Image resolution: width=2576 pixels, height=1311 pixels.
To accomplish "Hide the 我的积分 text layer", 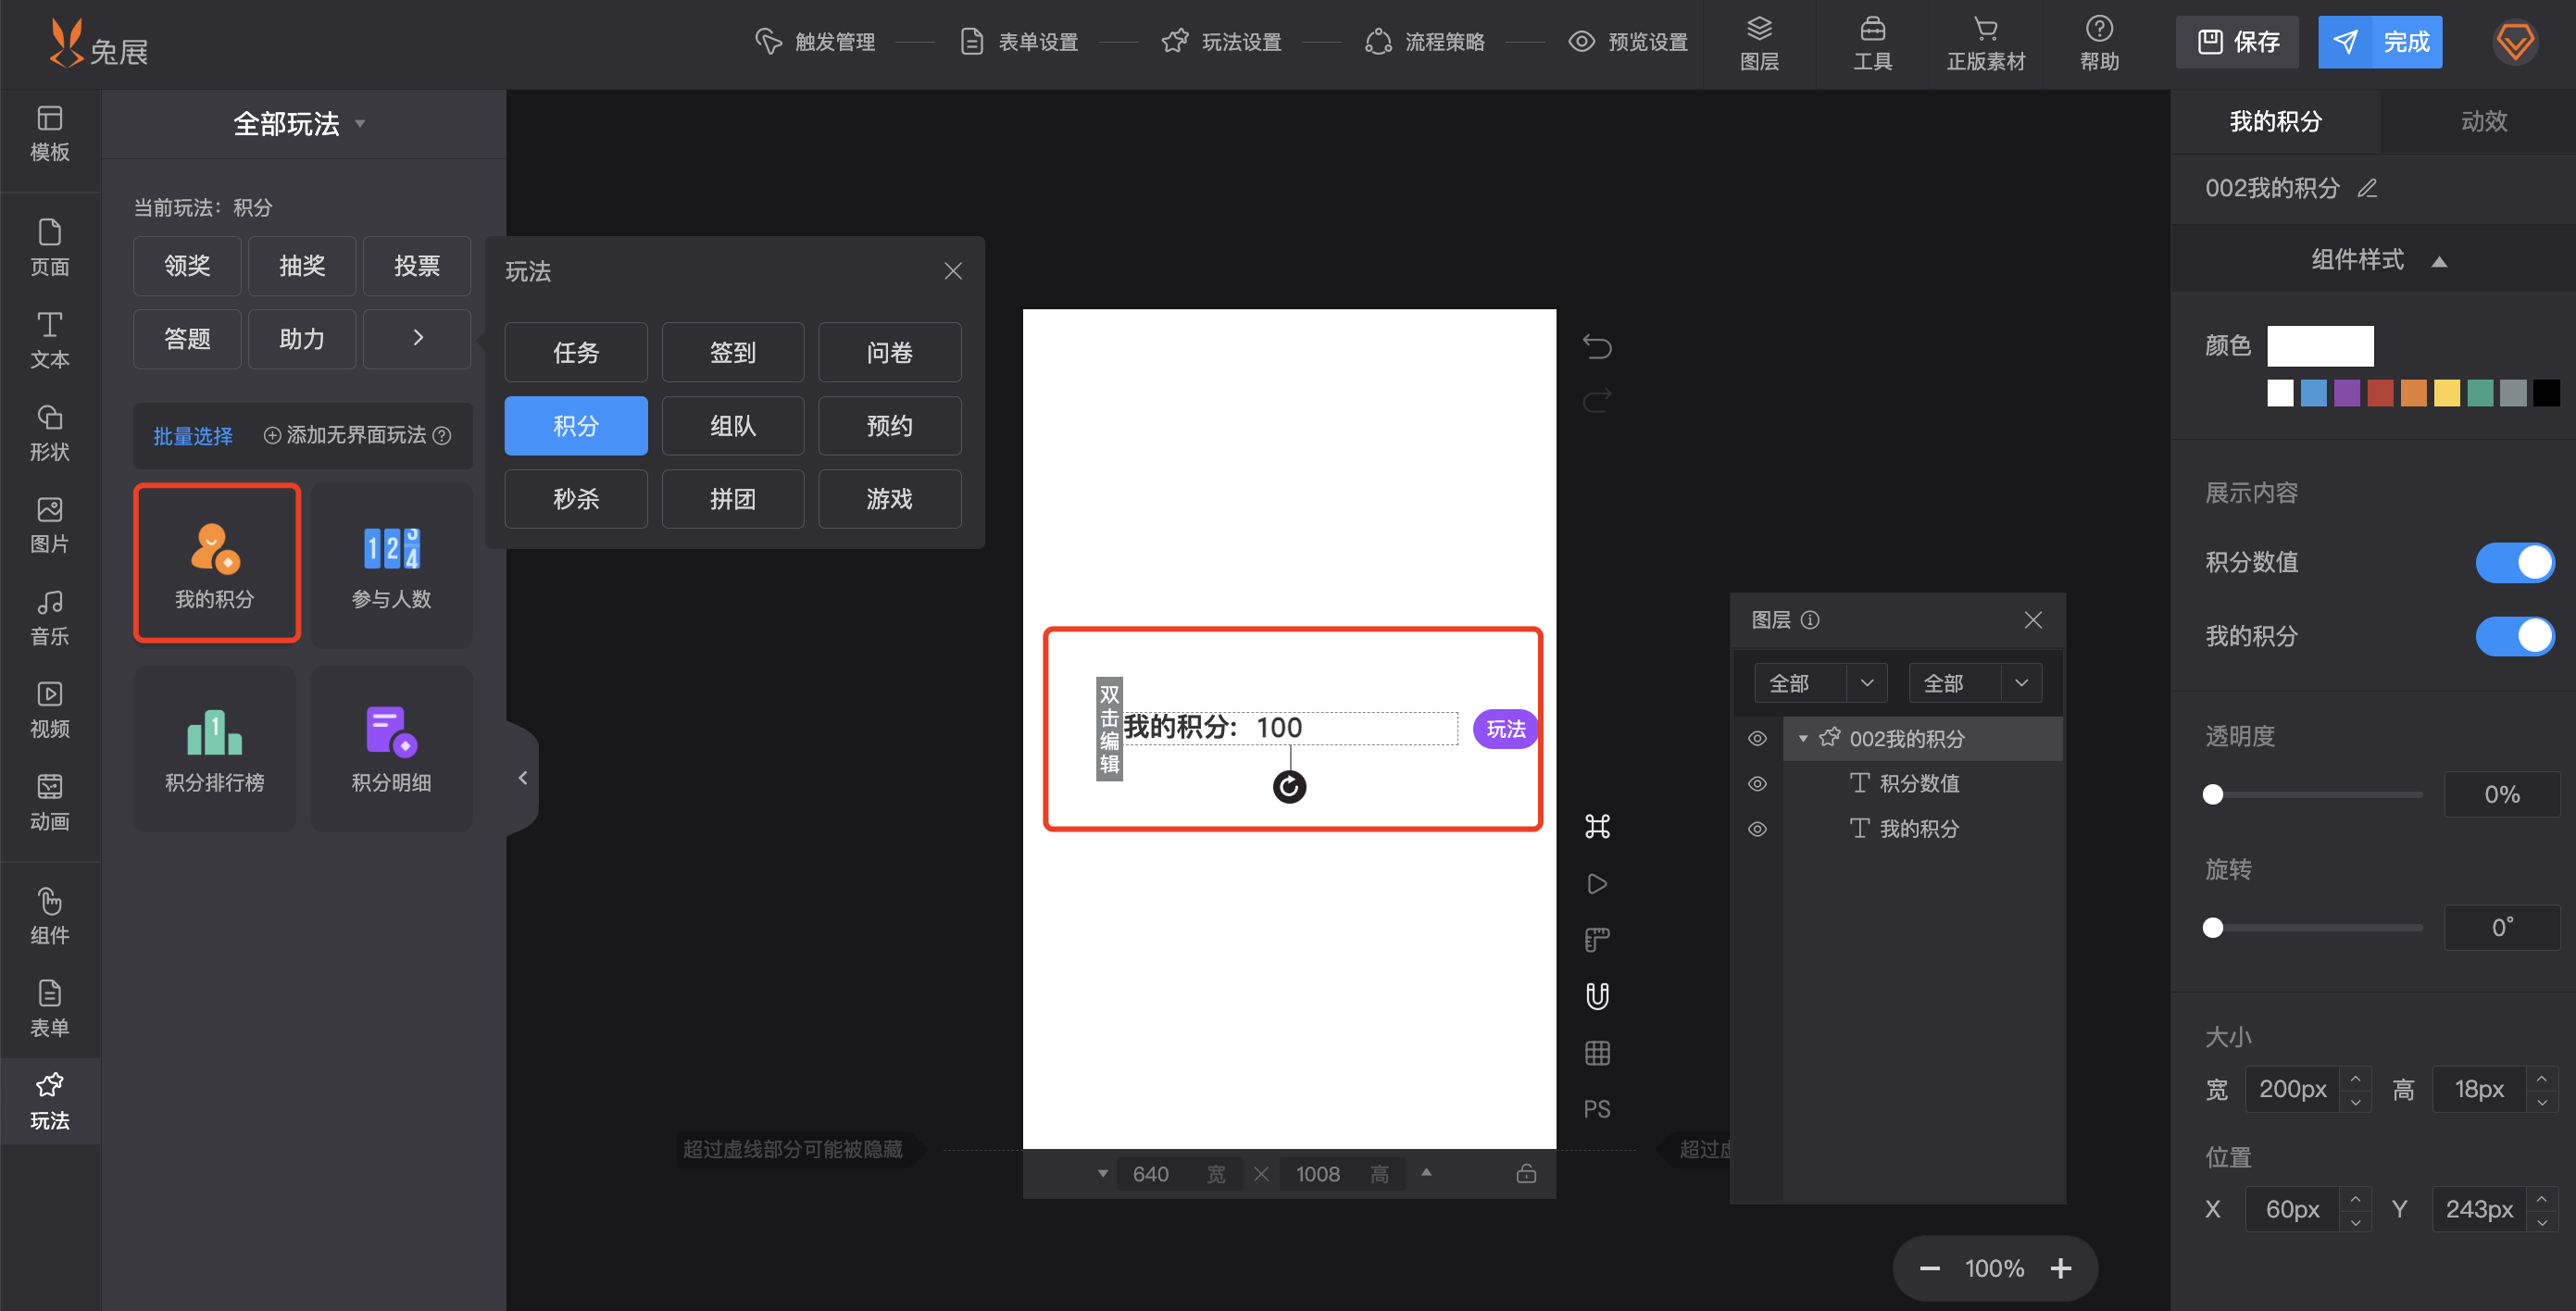I will [1757, 829].
